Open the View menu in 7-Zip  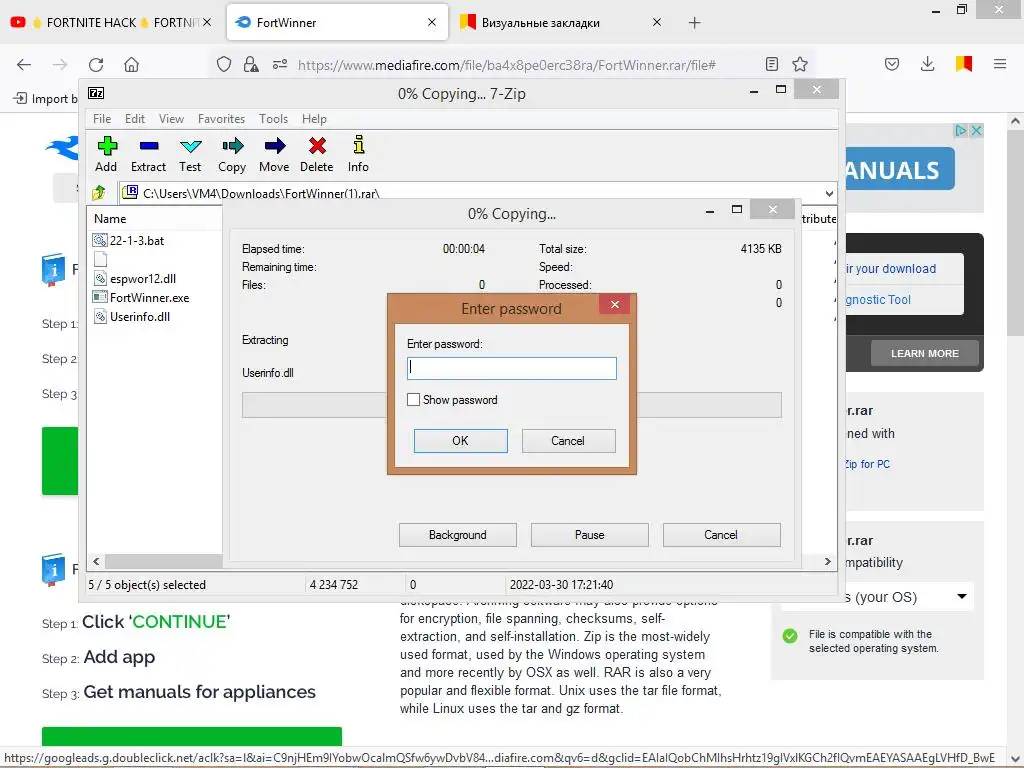[171, 119]
